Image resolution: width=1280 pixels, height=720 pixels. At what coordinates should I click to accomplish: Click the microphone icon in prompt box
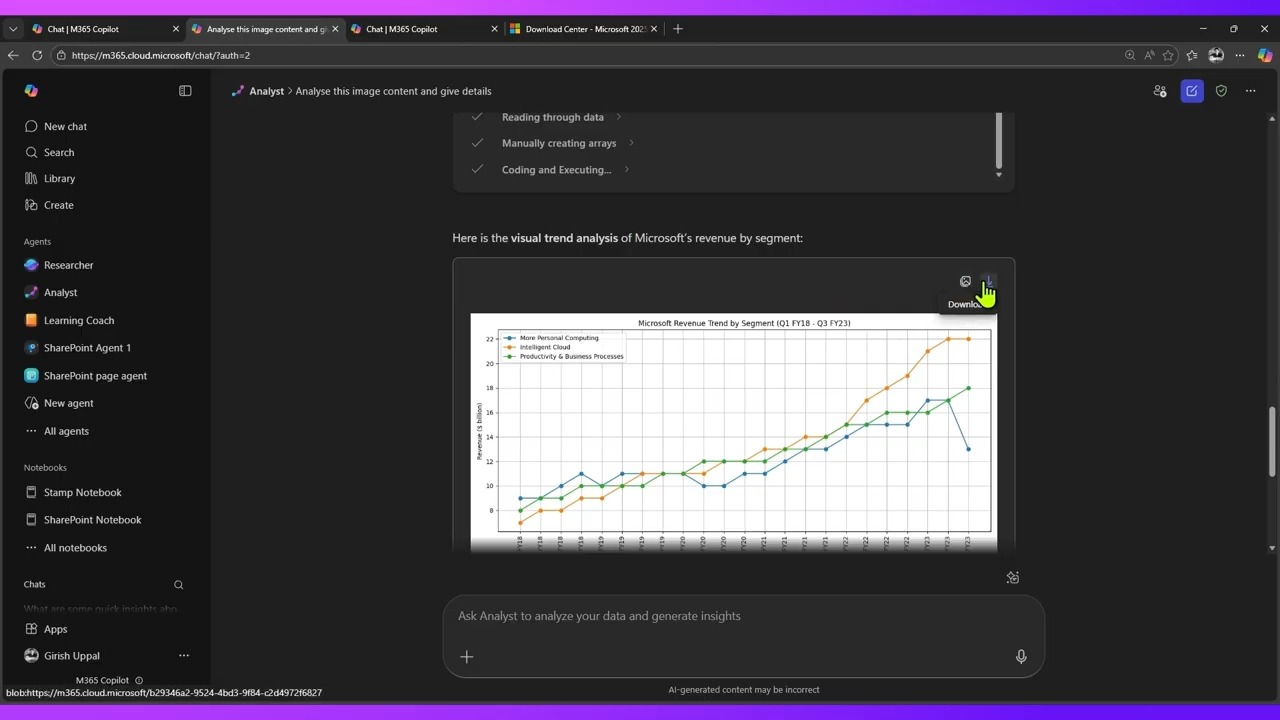(1021, 656)
